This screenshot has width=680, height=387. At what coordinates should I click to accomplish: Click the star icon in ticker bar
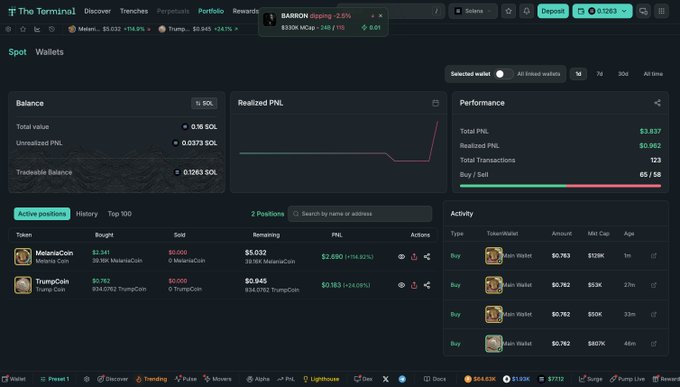click(23, 29)
